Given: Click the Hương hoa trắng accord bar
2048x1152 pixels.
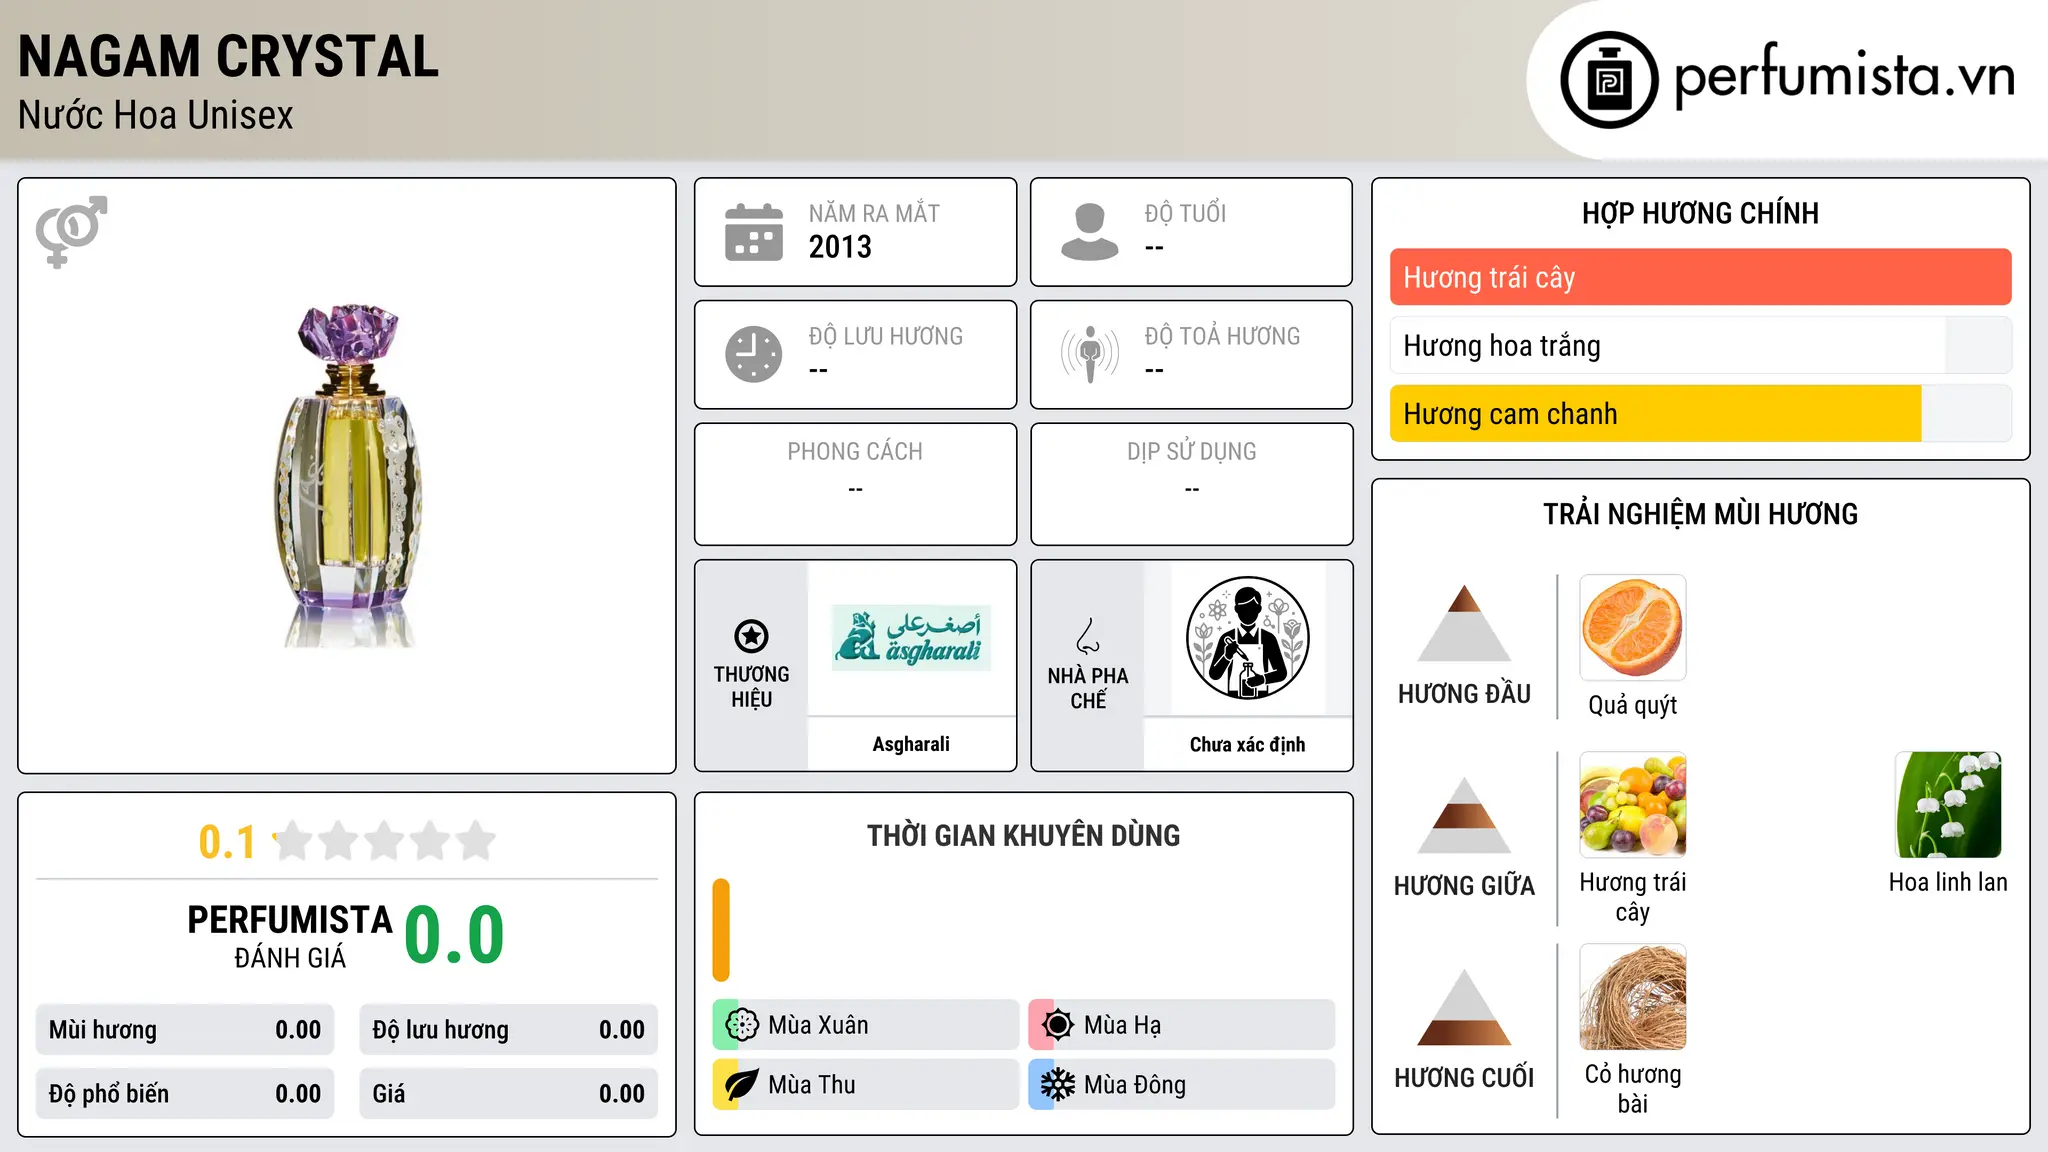Looking at the screenshot, I should pos(1700,345).
